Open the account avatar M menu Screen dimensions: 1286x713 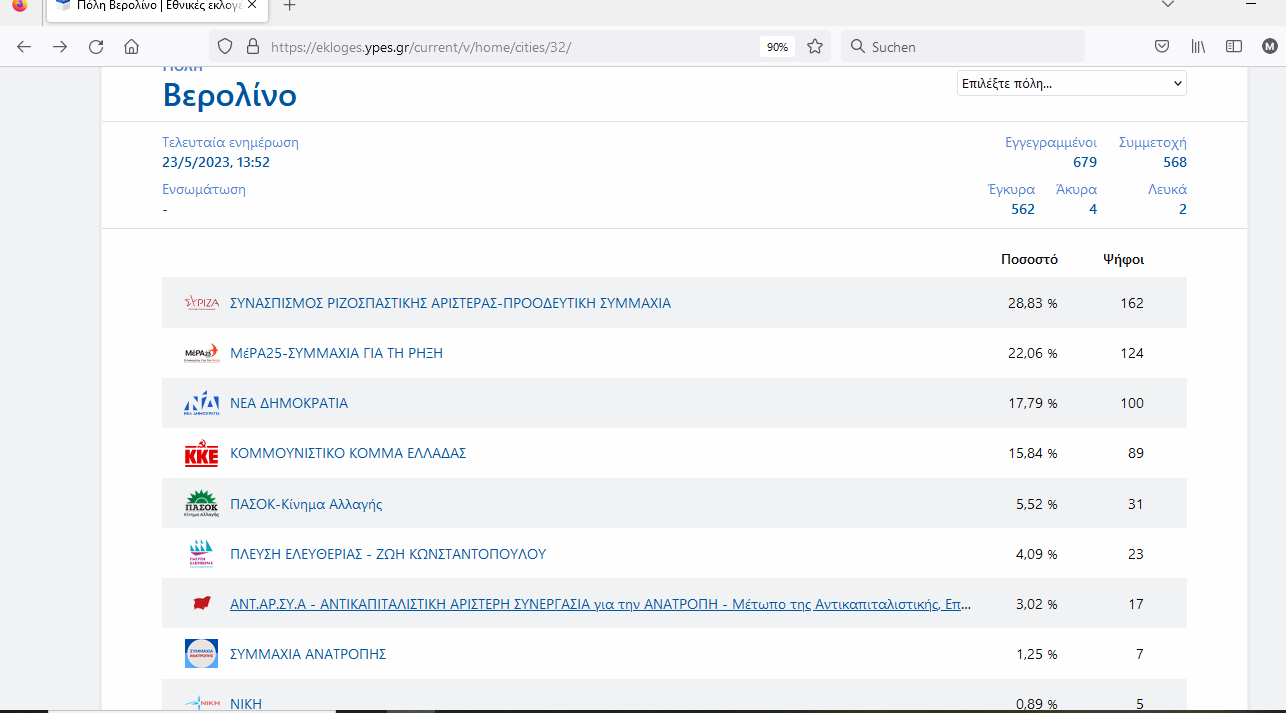coord(1269,46)
